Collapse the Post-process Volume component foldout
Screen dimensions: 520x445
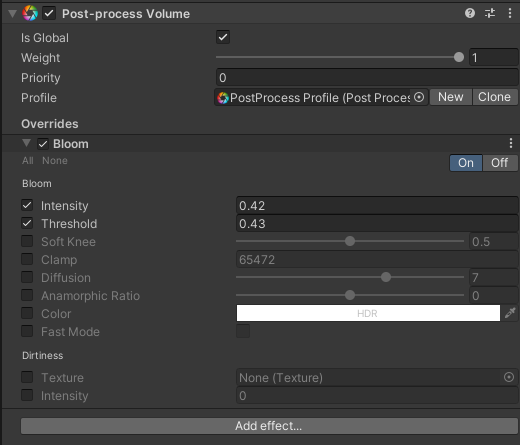pos(12,14)
